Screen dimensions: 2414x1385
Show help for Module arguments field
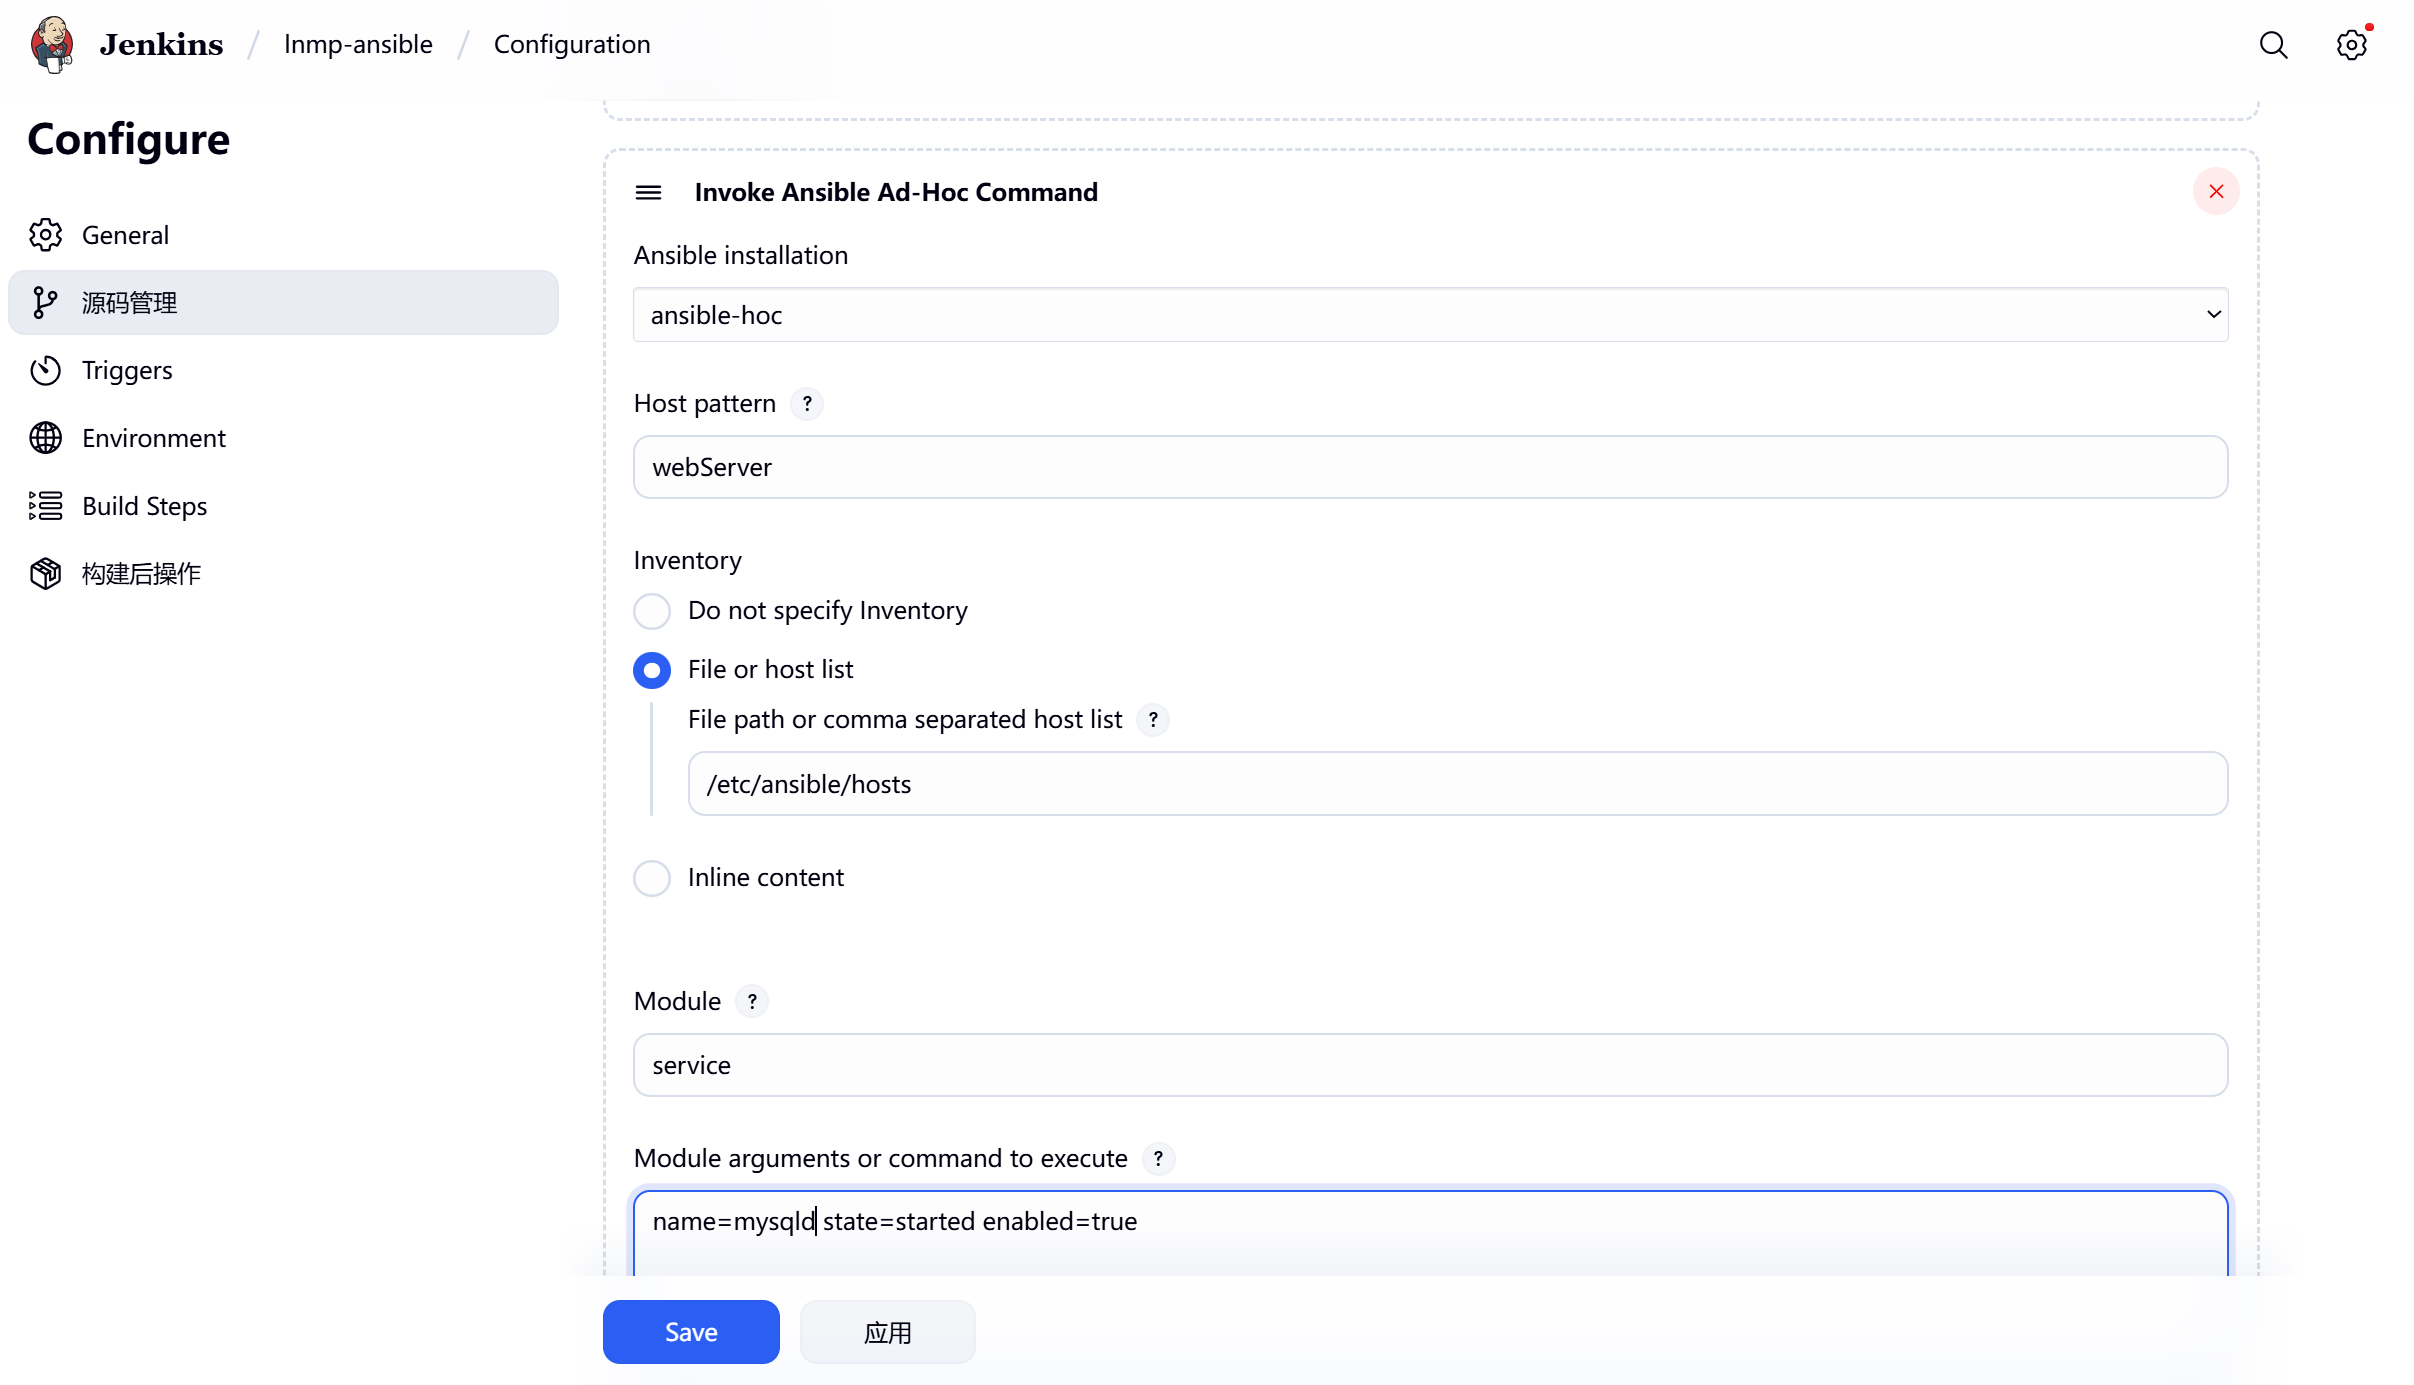point(1158,1158)
